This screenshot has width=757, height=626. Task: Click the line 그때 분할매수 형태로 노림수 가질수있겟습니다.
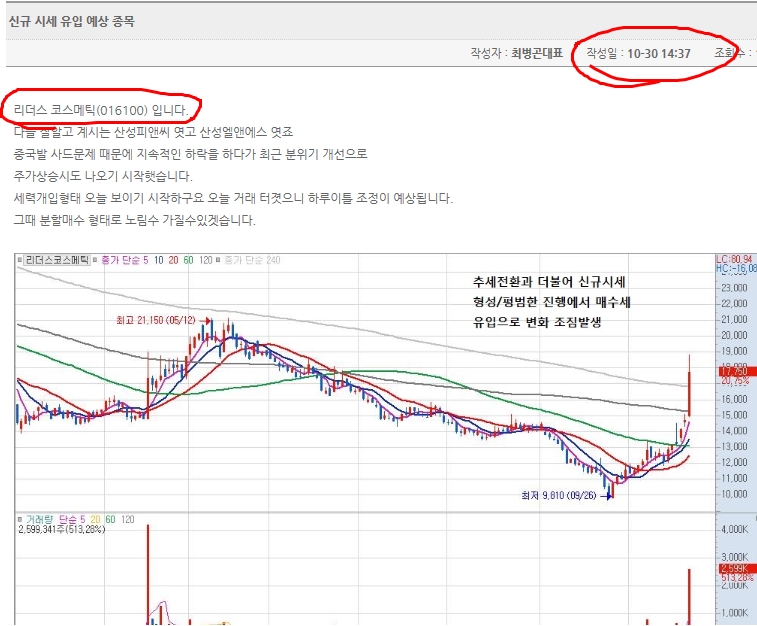point(134,220)
